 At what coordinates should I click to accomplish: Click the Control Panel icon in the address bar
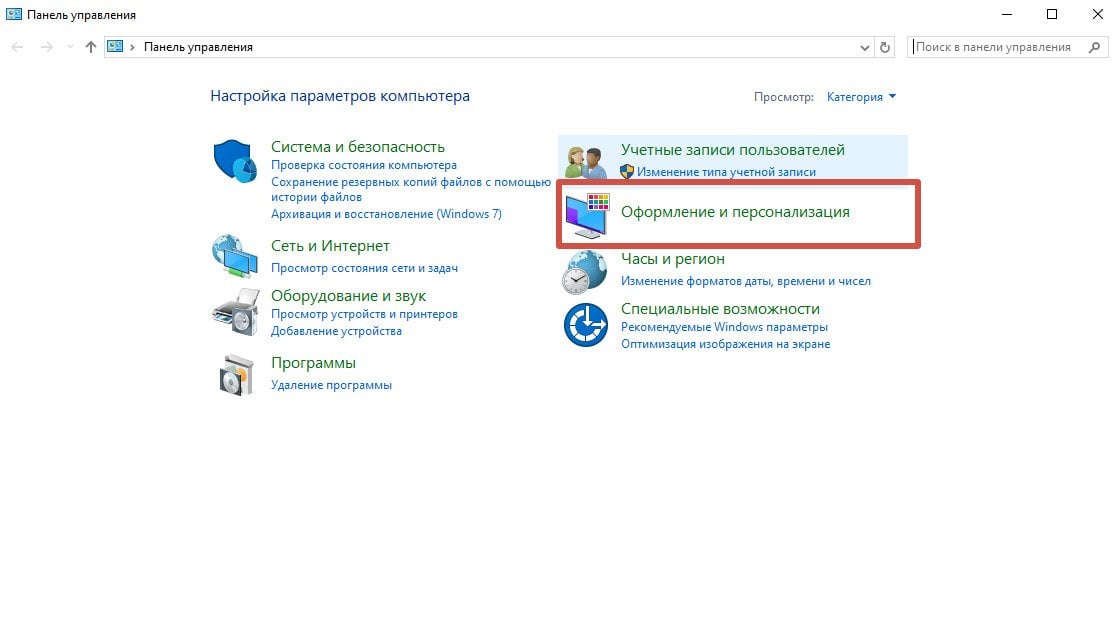coord(115,46)
